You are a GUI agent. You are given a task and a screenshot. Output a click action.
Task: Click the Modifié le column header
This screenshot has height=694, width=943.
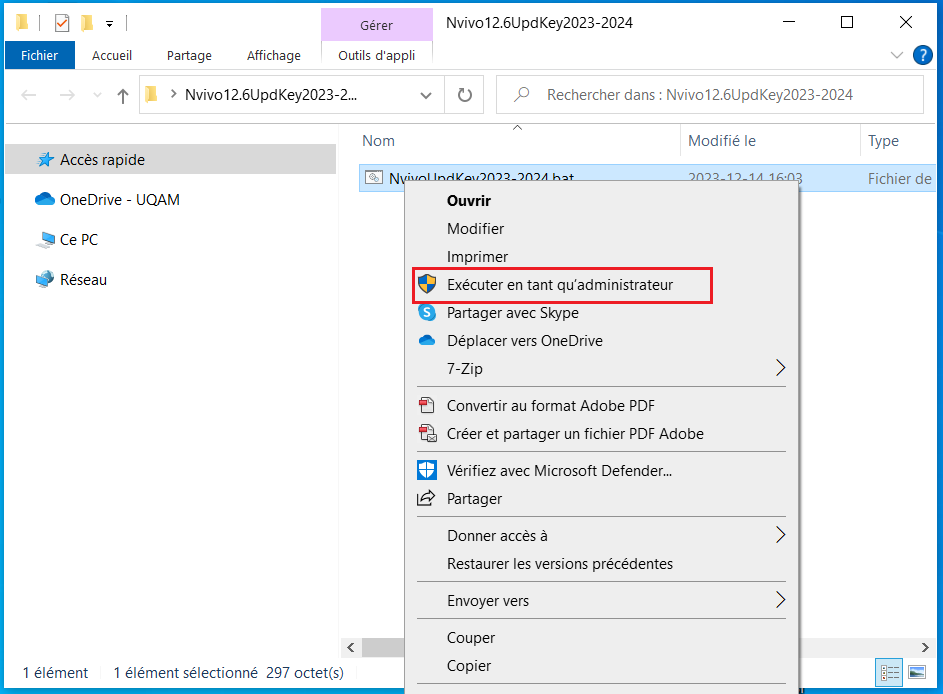tap(722, 141)
